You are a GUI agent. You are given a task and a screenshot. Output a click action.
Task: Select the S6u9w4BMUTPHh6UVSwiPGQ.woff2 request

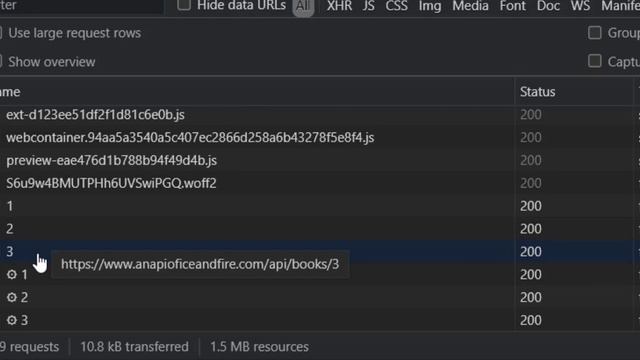tap(111, 183)
